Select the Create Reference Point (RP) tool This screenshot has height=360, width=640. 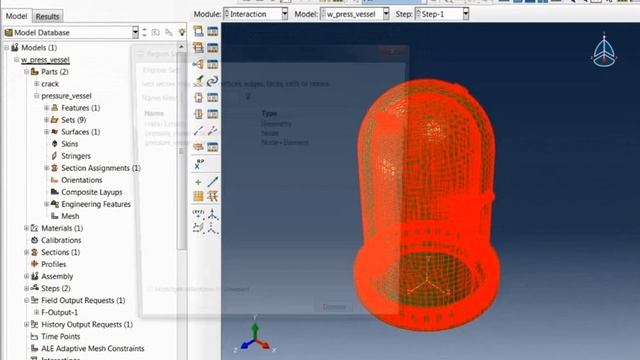(x=199, y=164)
